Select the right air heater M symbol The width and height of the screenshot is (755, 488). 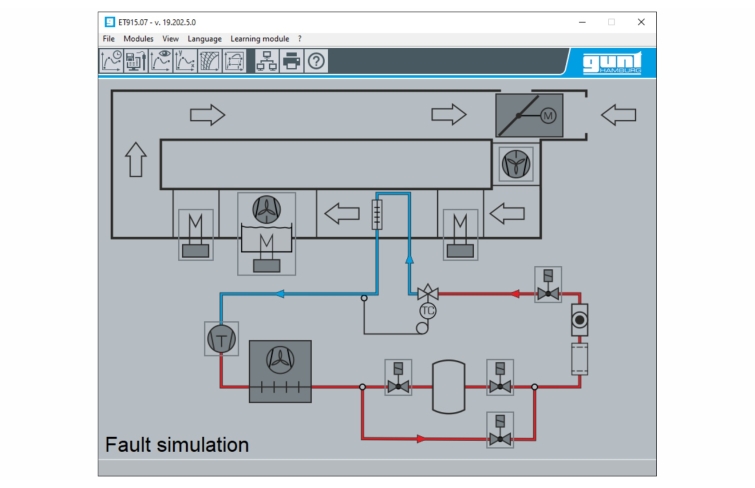point(460,235)
